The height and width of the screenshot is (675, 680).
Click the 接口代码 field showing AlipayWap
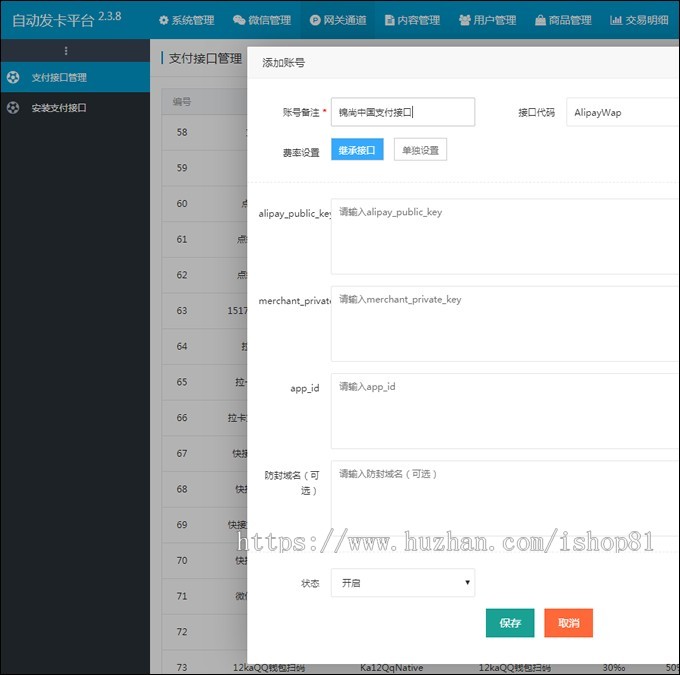pyautogui.click(x=623, y=112)
